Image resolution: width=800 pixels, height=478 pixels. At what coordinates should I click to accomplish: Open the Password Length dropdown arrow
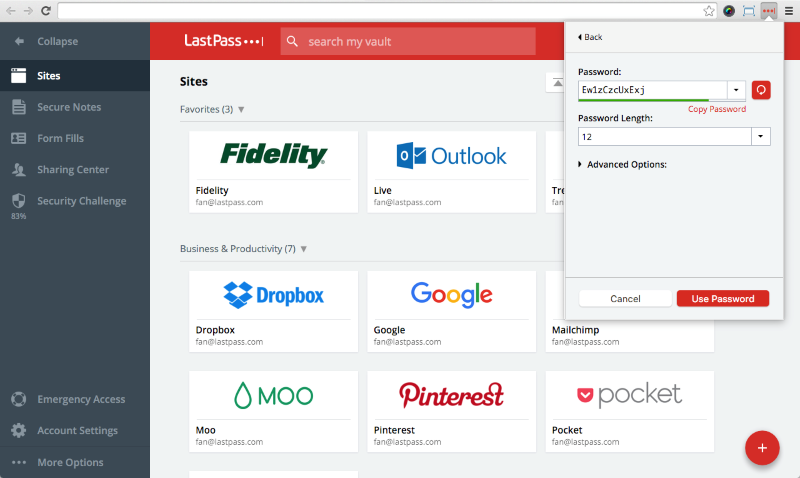[x=761, y=136]
